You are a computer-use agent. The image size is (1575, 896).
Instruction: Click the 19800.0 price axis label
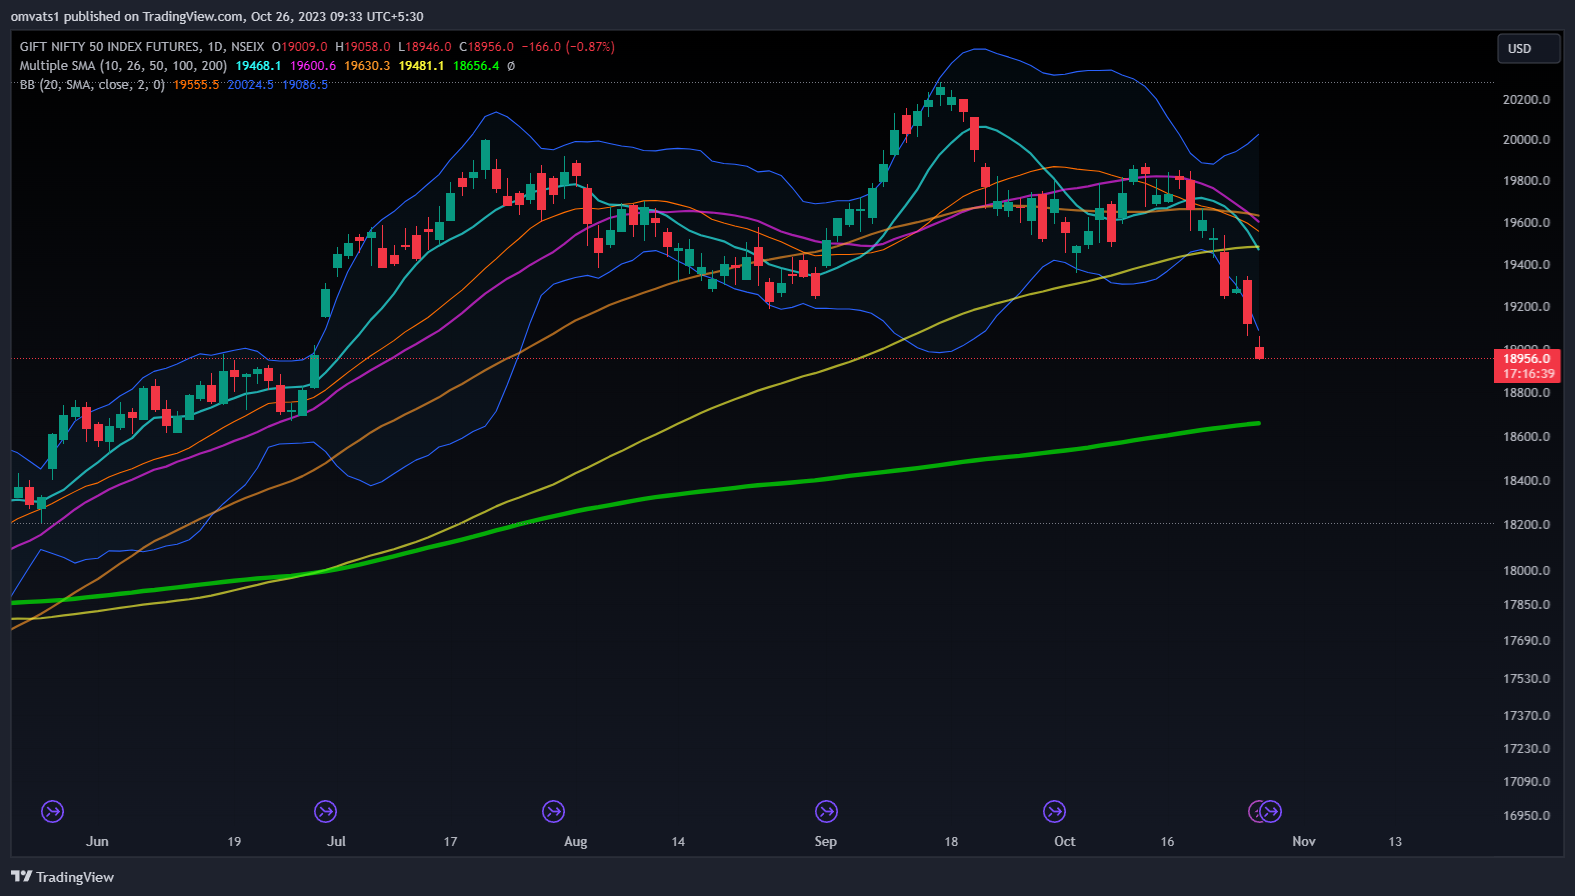coord(1526,181)
